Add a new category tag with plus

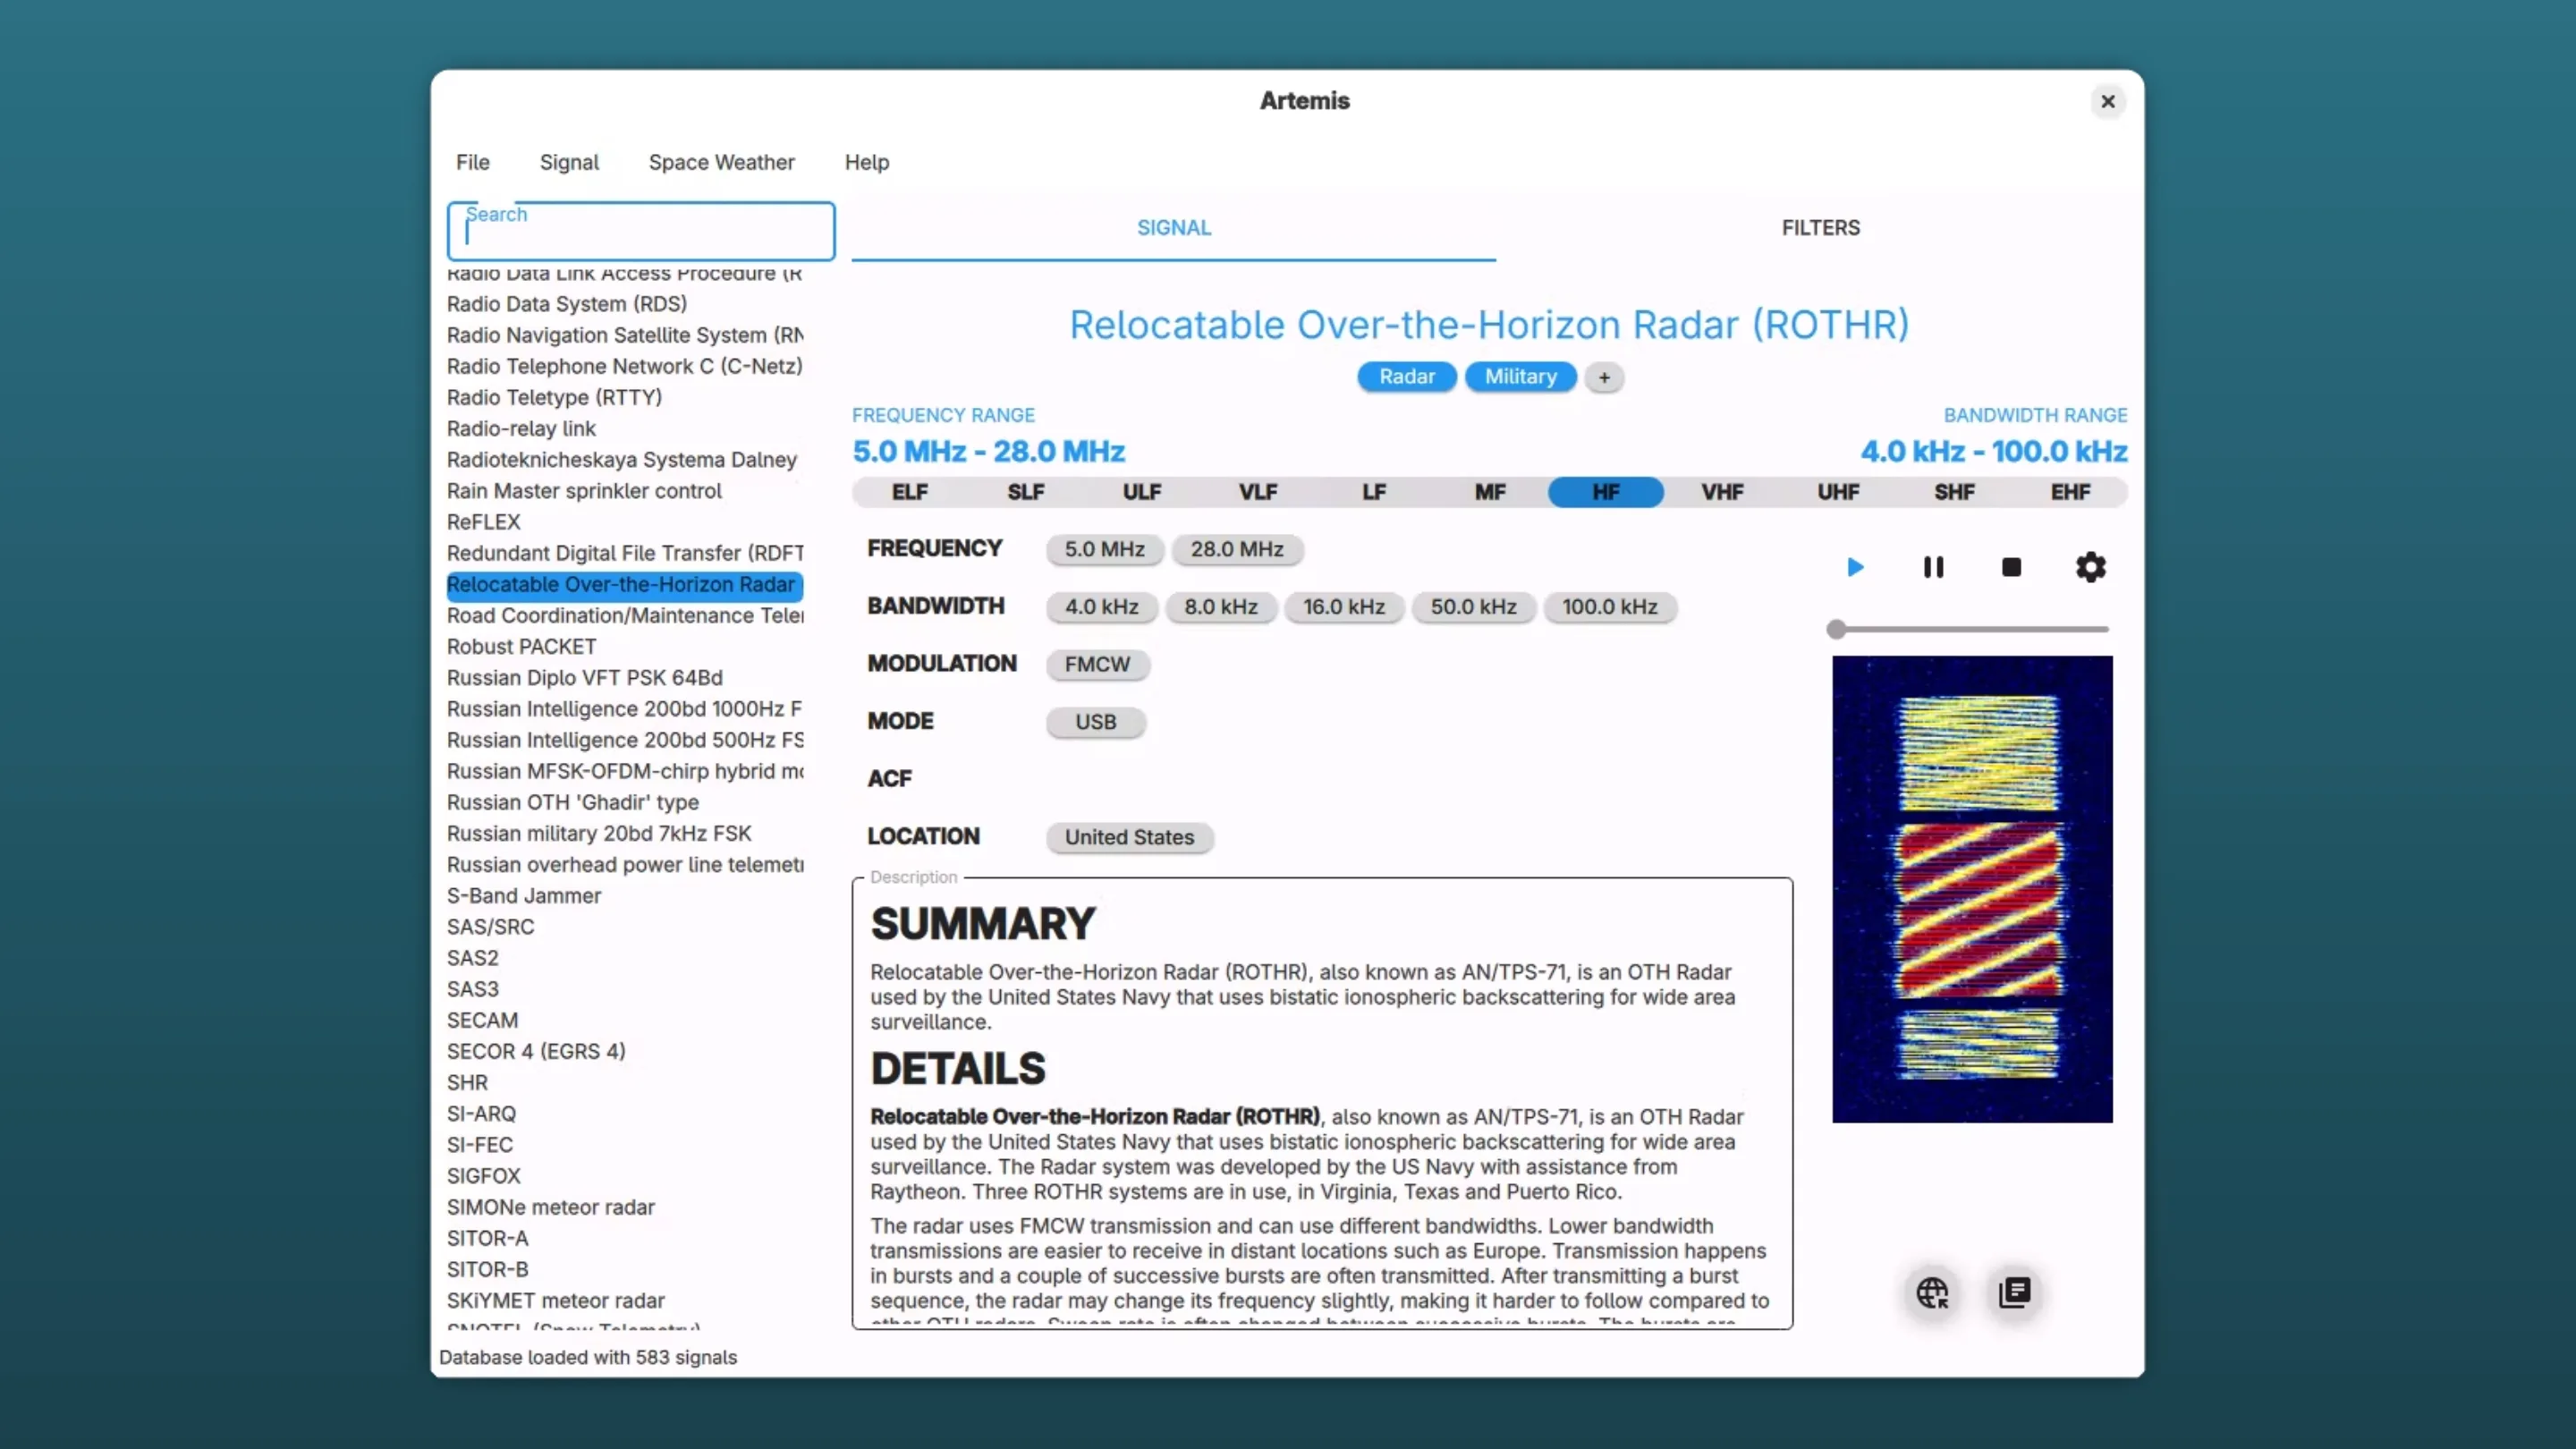tap(1604, 377)
